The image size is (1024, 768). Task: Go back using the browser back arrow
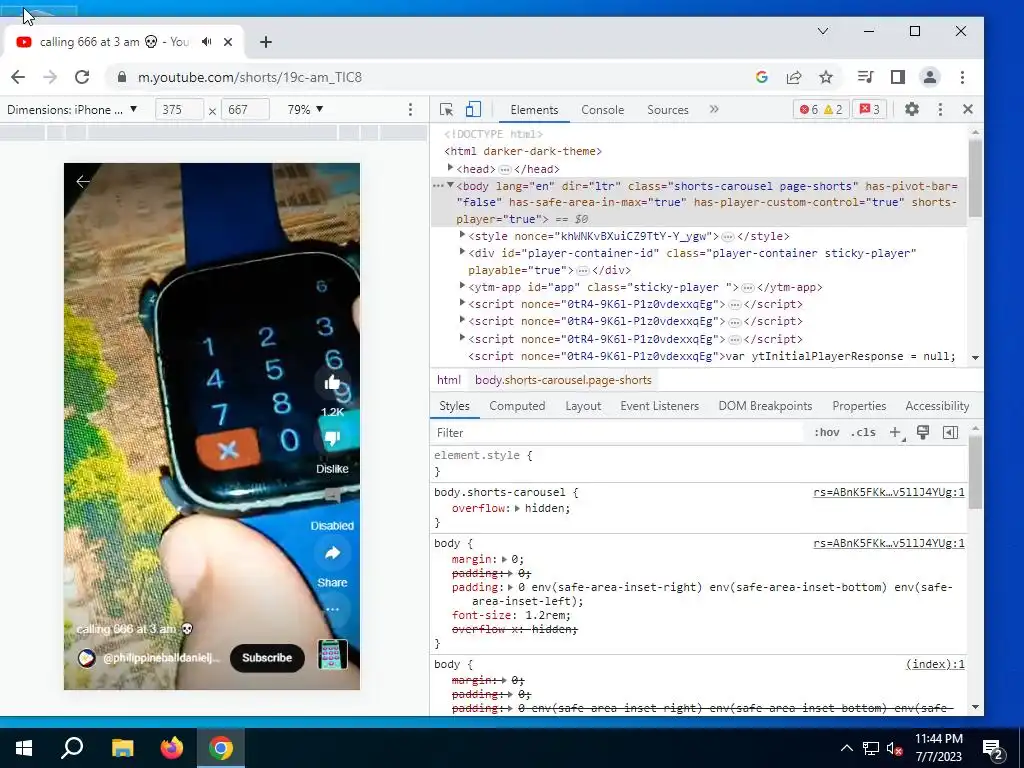(18, 77)
